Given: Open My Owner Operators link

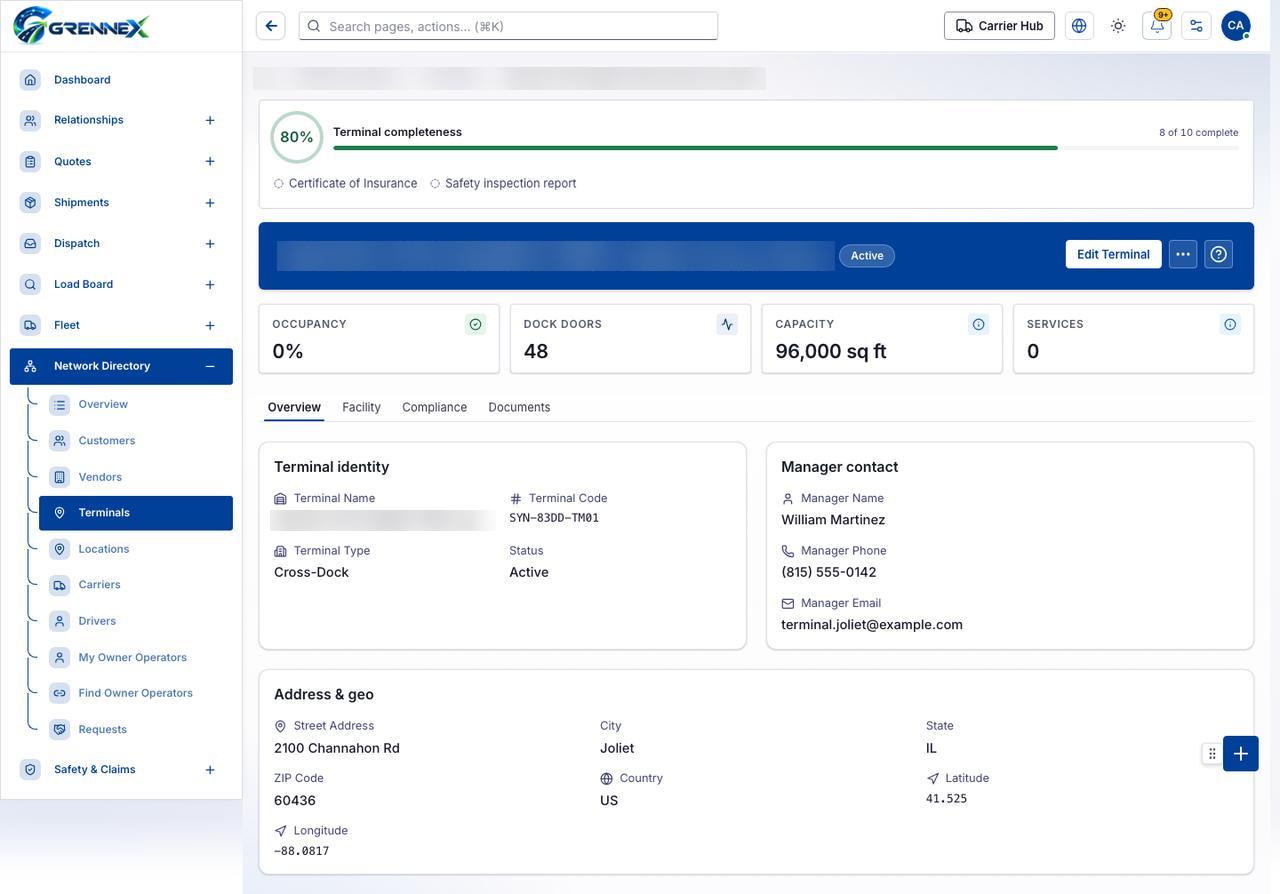Looking at the screenshot, I should tap(136, 657).
